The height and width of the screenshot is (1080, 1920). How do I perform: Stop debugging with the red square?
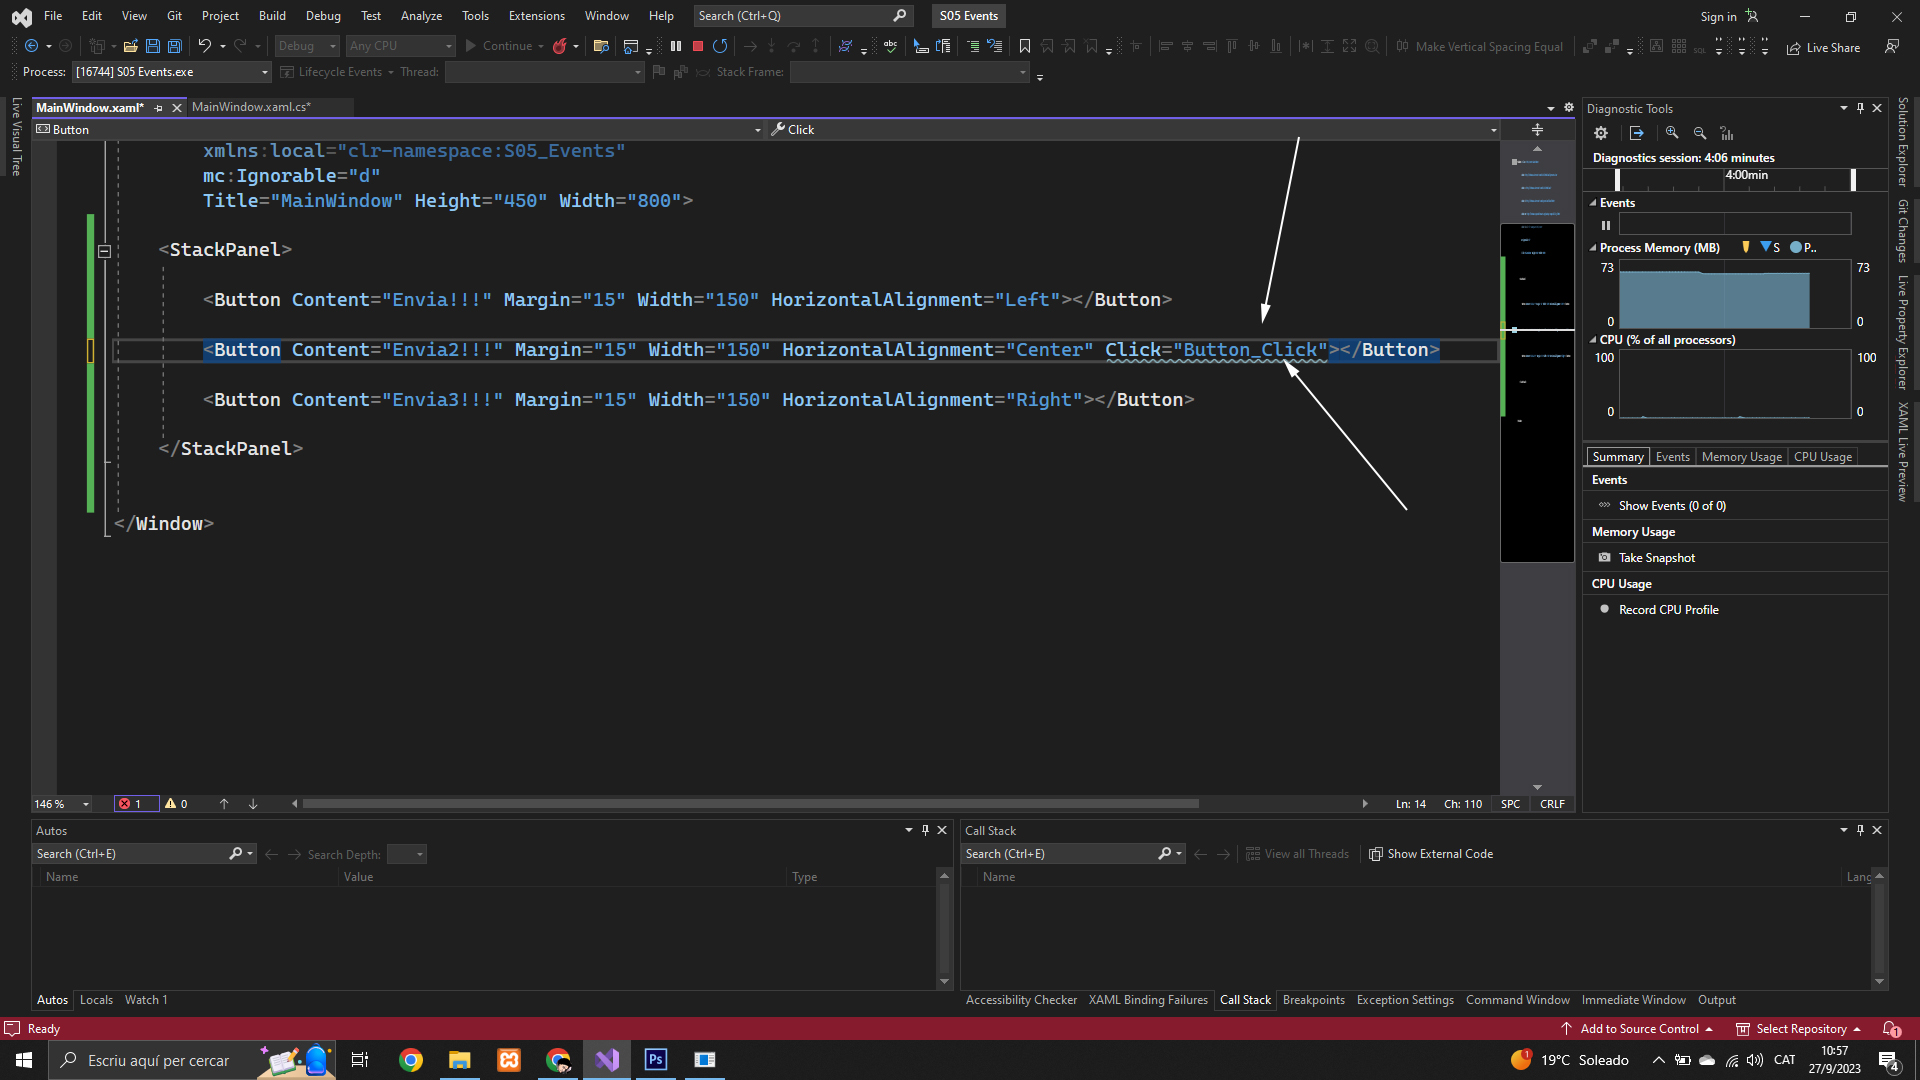[698, 46]
